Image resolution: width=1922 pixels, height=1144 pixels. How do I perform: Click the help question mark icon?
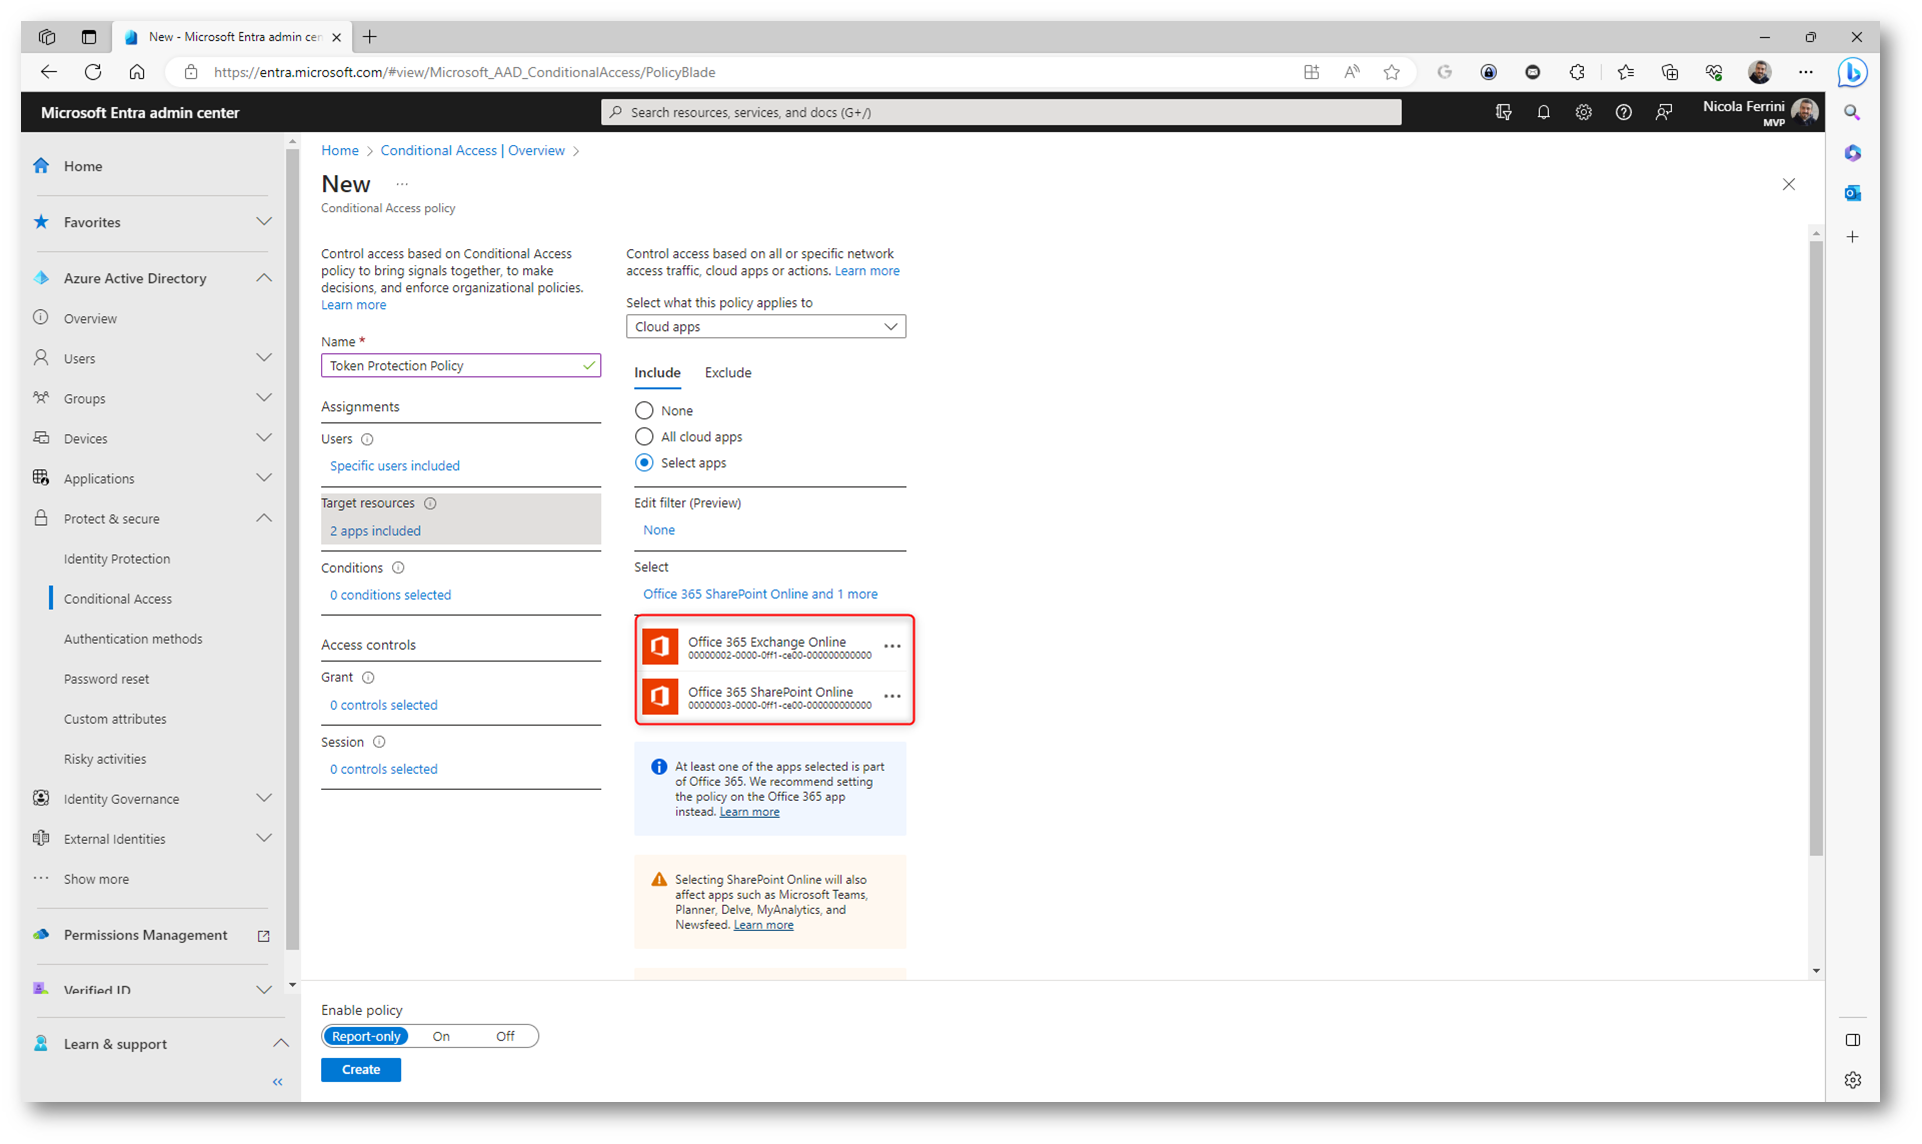tap(1623, 112)
